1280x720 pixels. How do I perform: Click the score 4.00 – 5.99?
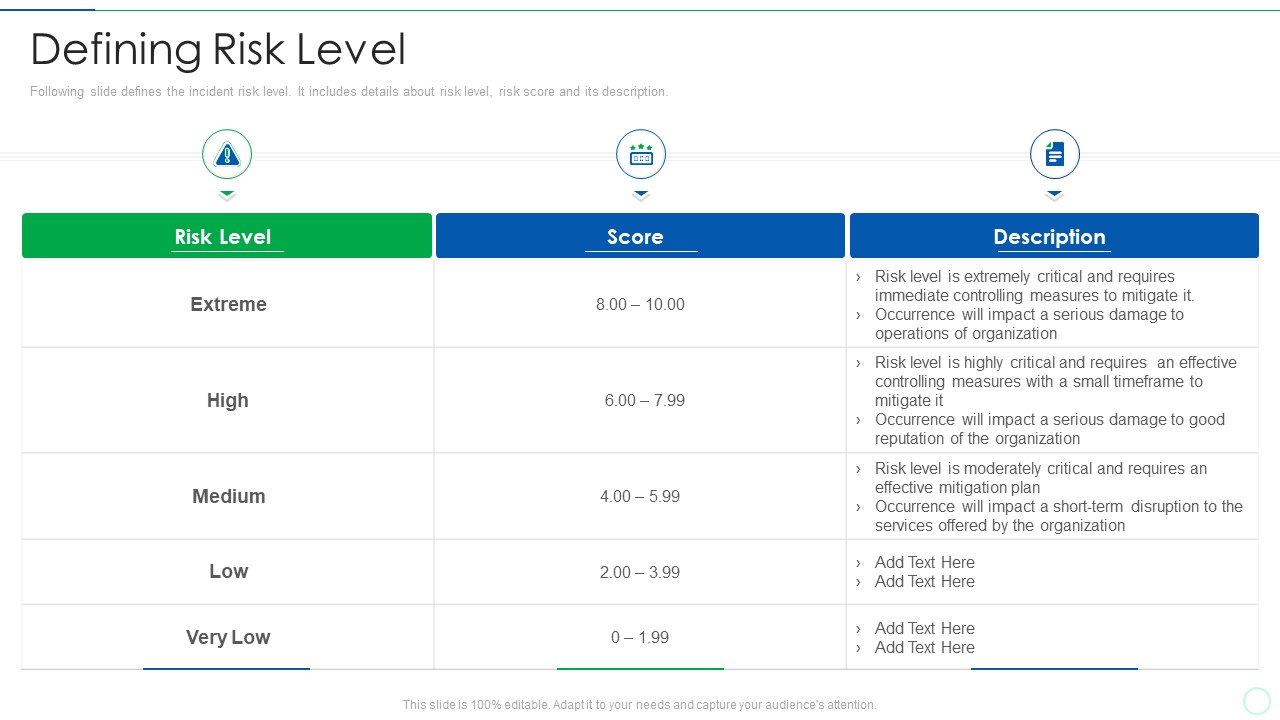(640, 496)
